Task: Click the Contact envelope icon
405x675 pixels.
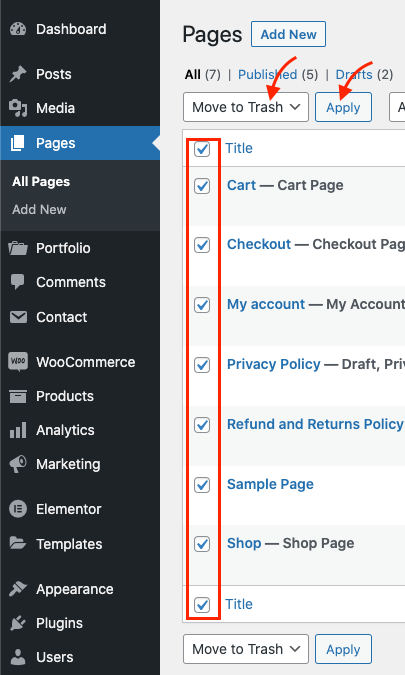Action: (18, 317)
